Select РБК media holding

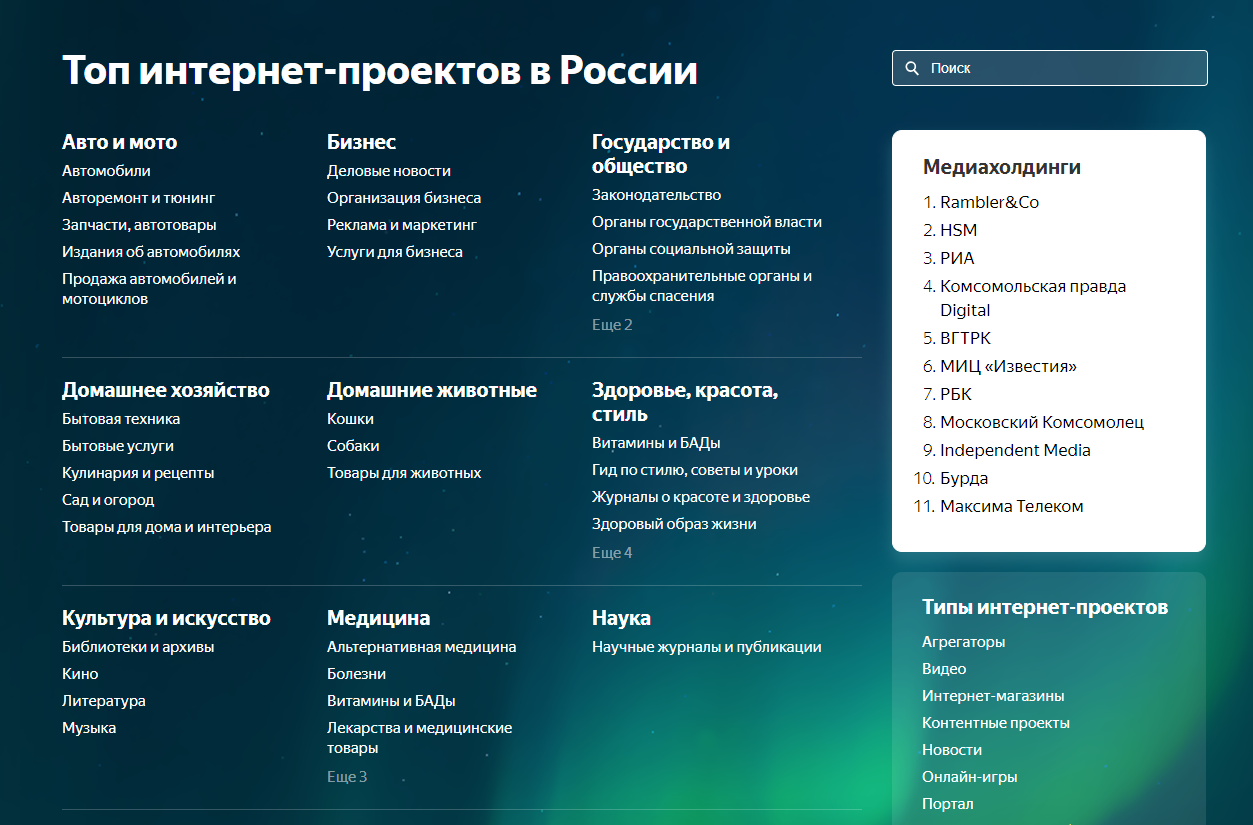[x=956, y=394]
